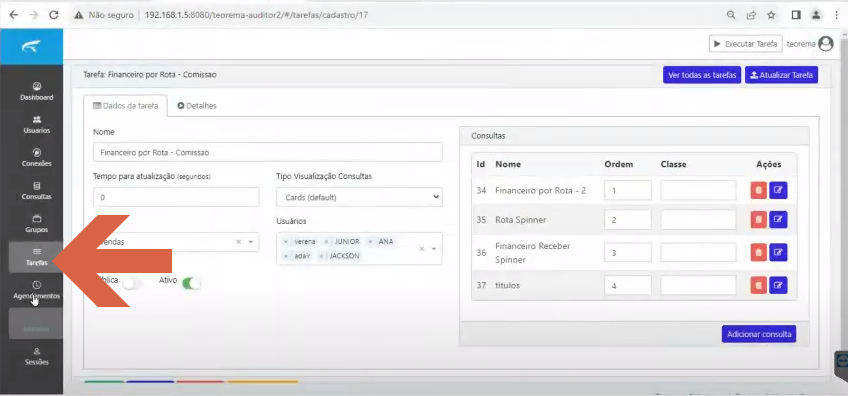Click the Atualizar Tarefa button

(x=781, y=75)
